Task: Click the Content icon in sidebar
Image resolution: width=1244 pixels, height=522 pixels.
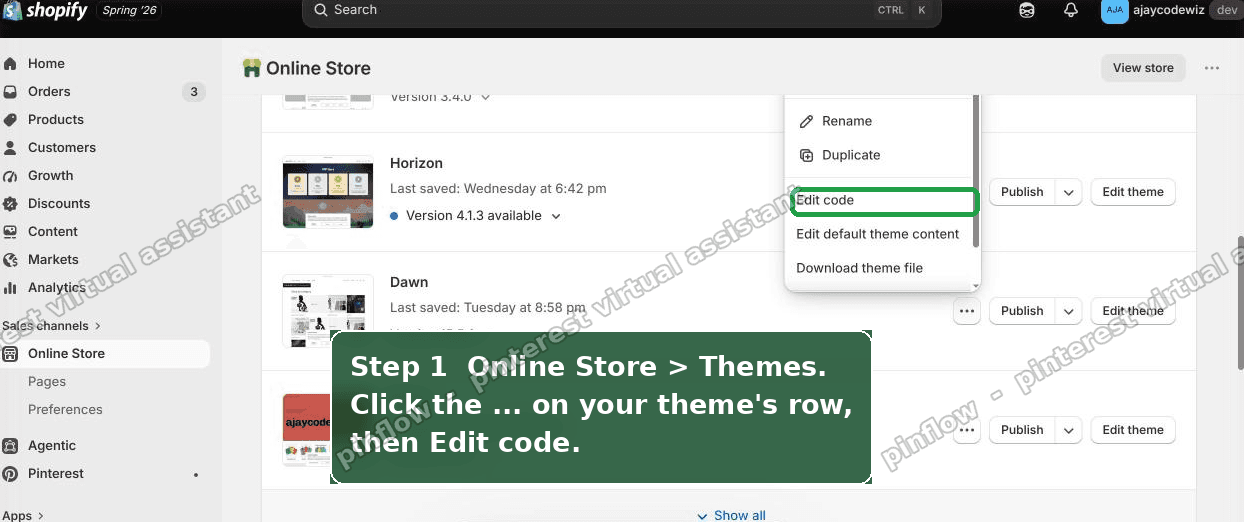Action: click(x=11, y=231)
